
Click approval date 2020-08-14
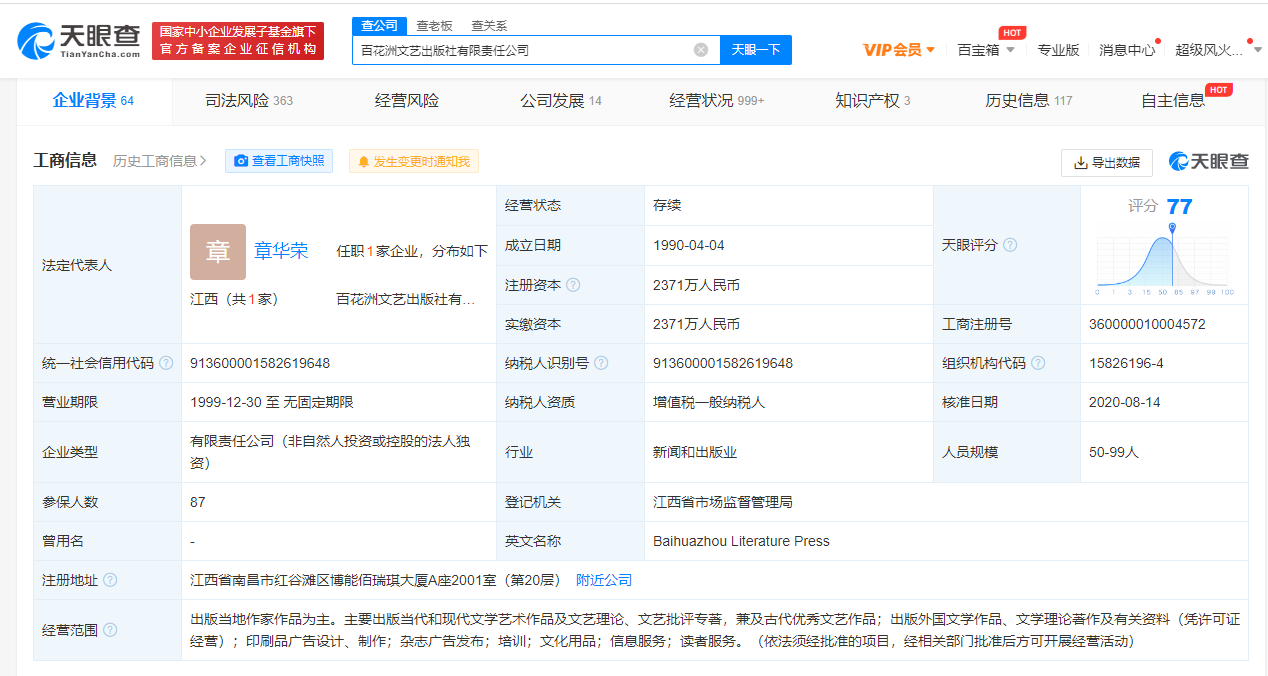point(1125,402)
